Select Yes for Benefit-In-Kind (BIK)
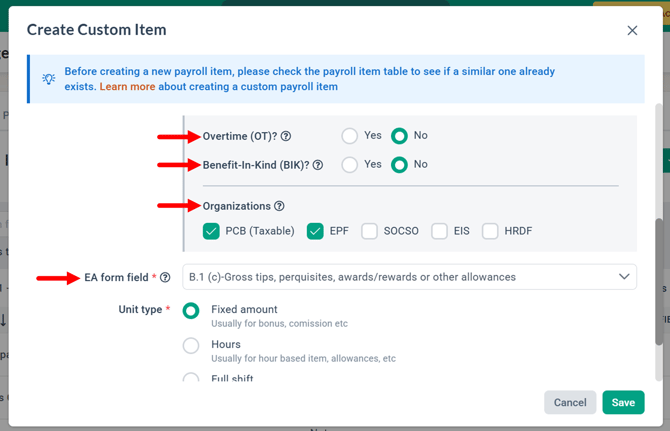 coord(350,165)
